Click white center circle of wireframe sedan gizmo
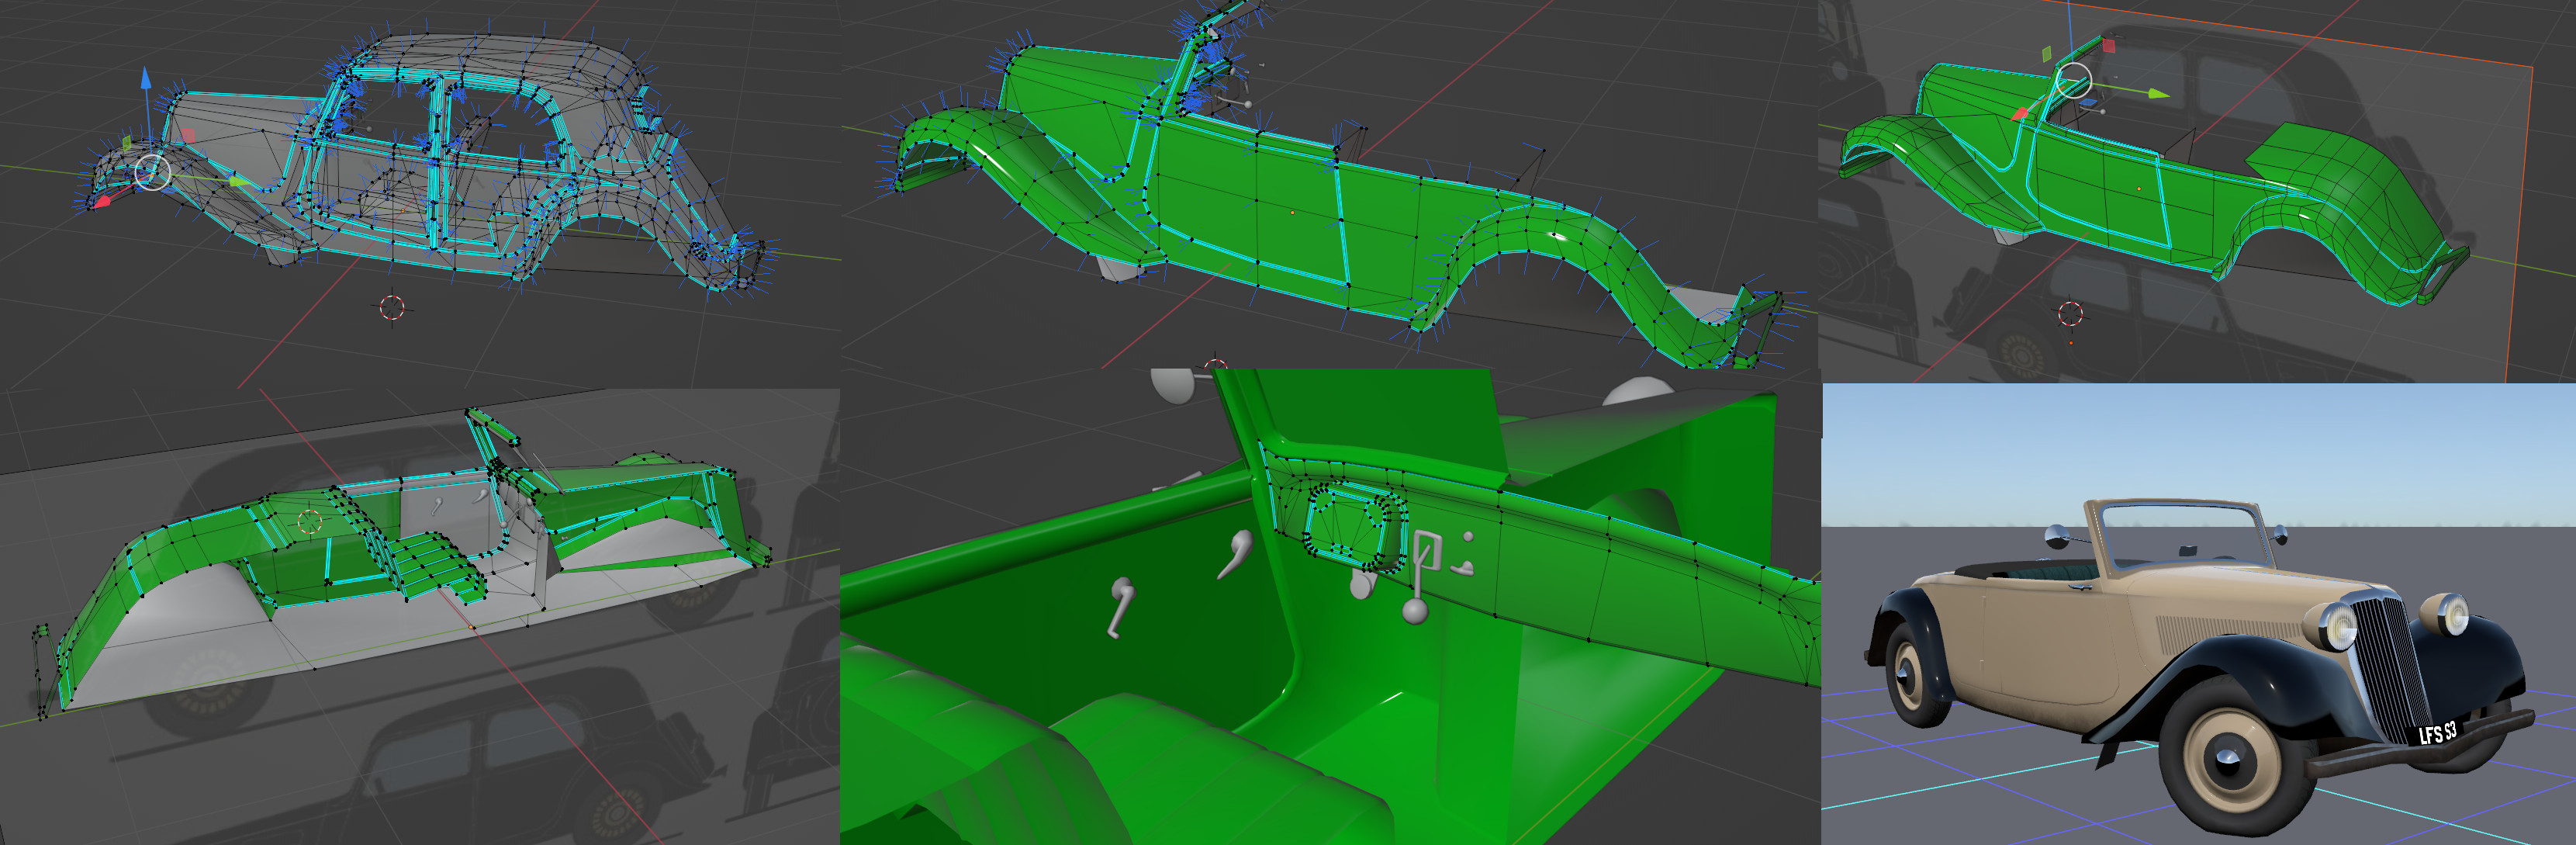 coord(152,172)
